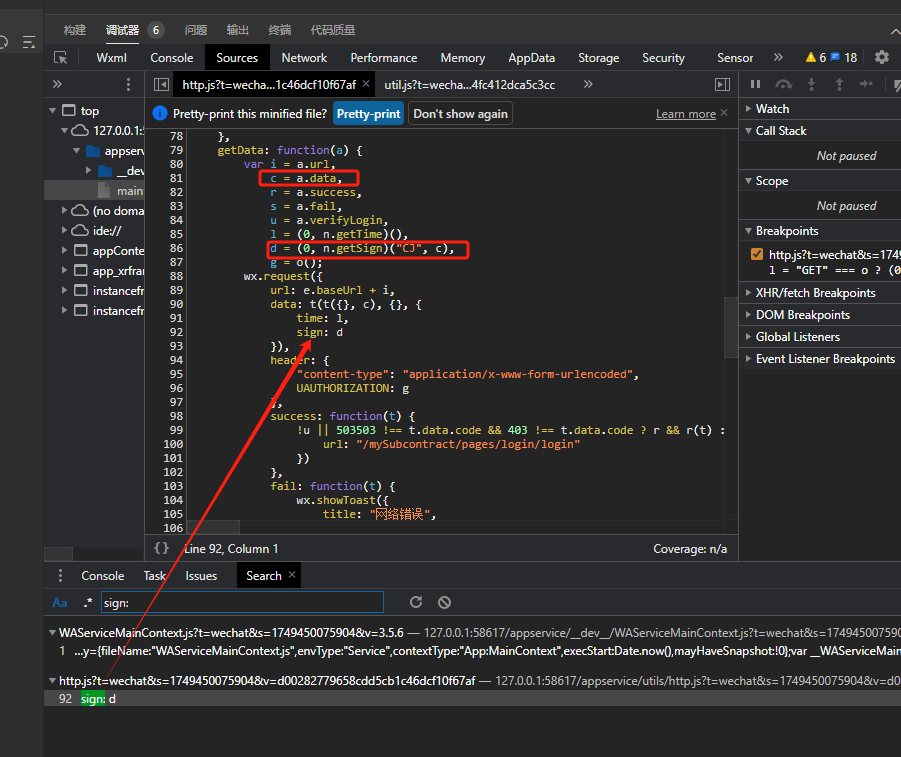Image resolution: width=901 pixels, height=757 pixels.
Task: Expand DOM Breakpoints section
Action: (748, 314)
